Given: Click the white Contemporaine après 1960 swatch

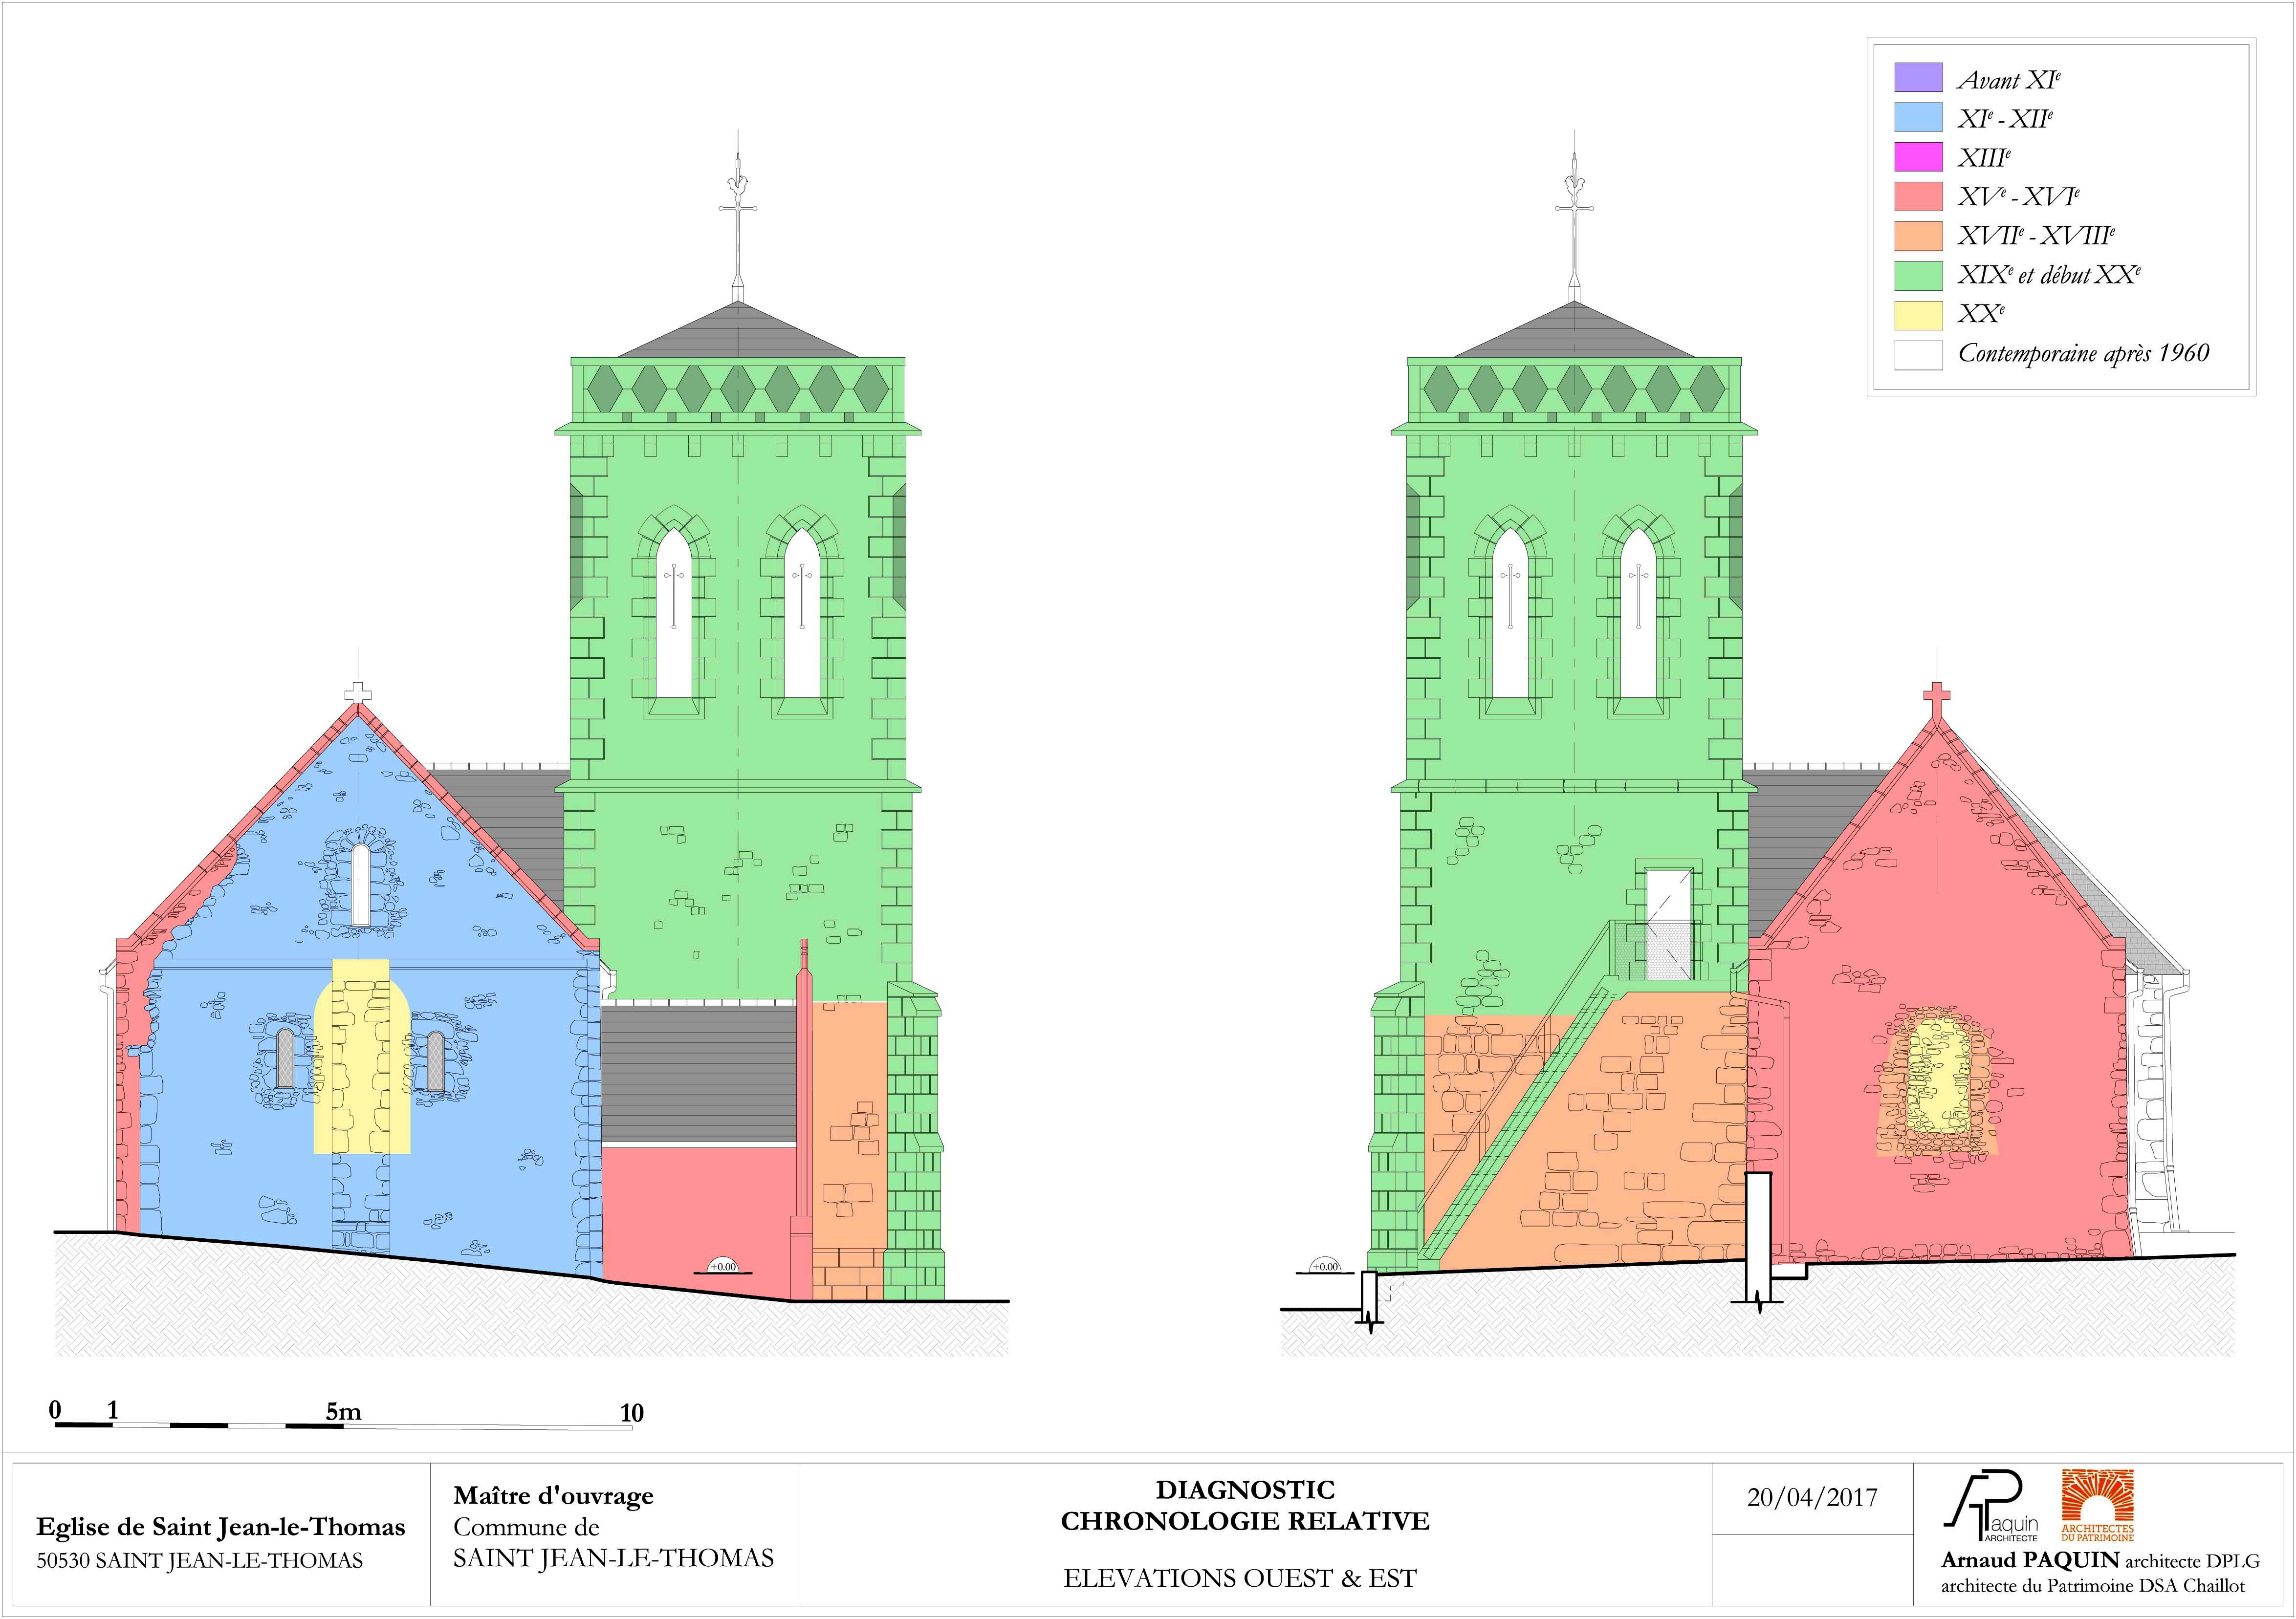Looking at the screenshot, I should [1918, 355].
